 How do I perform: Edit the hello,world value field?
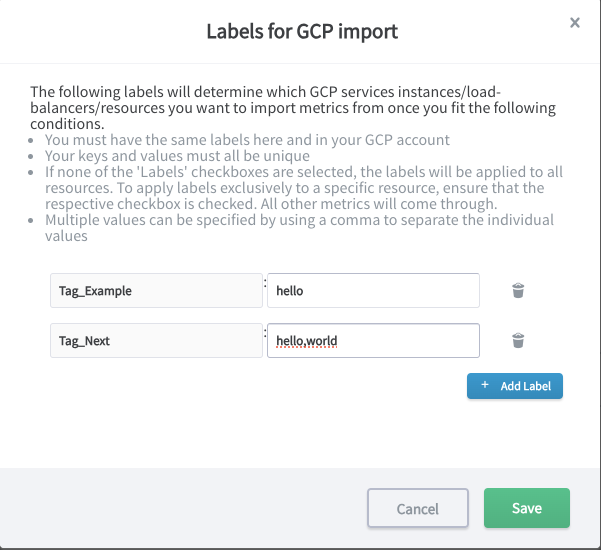click(373, 341)
